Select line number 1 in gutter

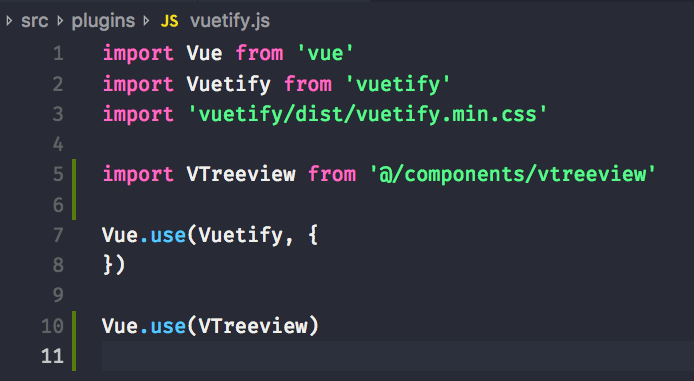(x=58, y=54)
